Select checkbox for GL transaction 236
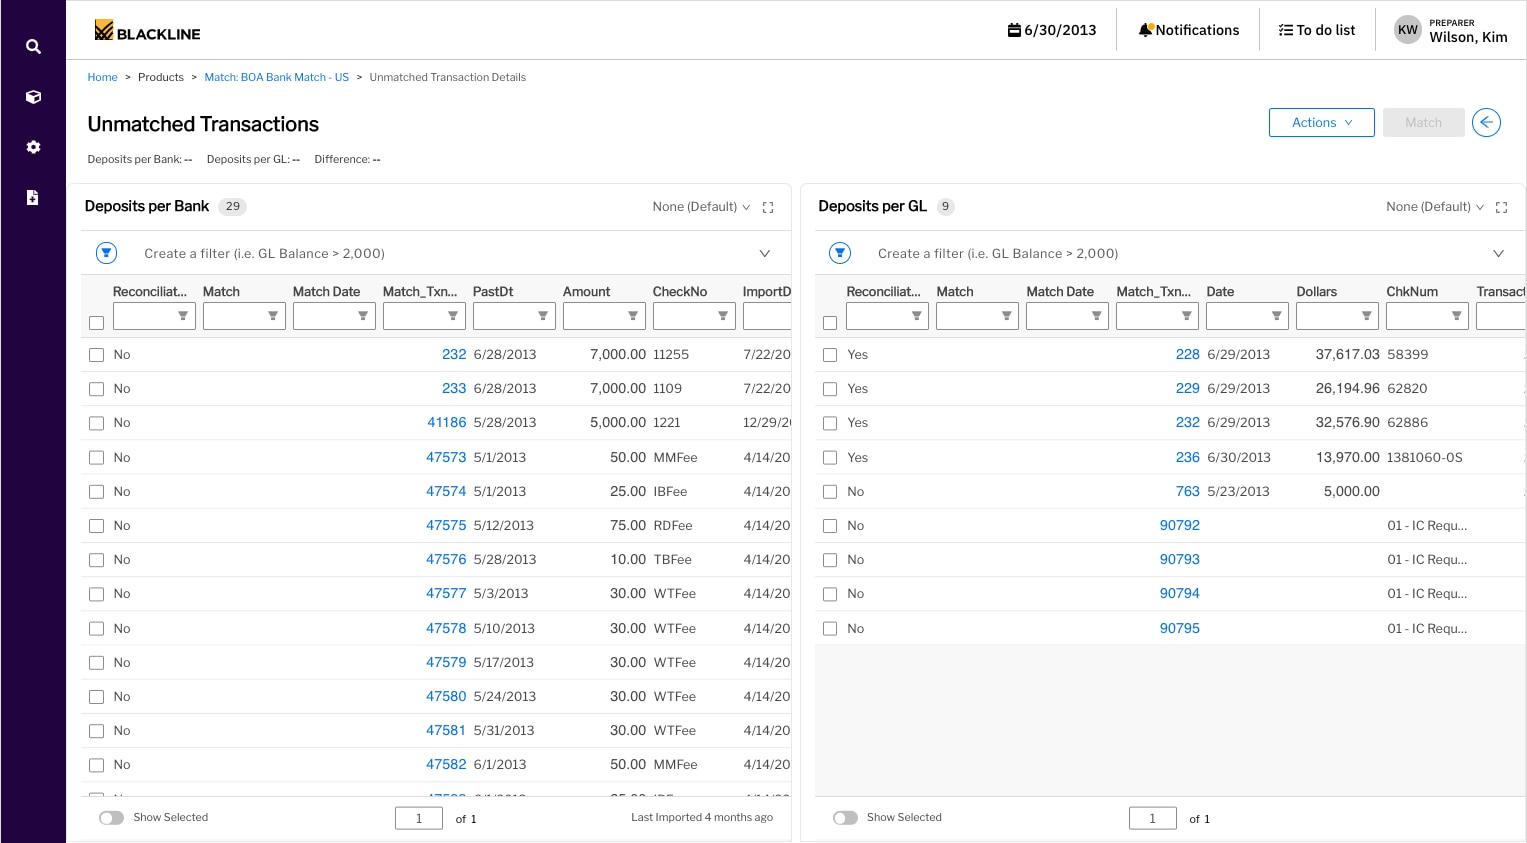 830,458
